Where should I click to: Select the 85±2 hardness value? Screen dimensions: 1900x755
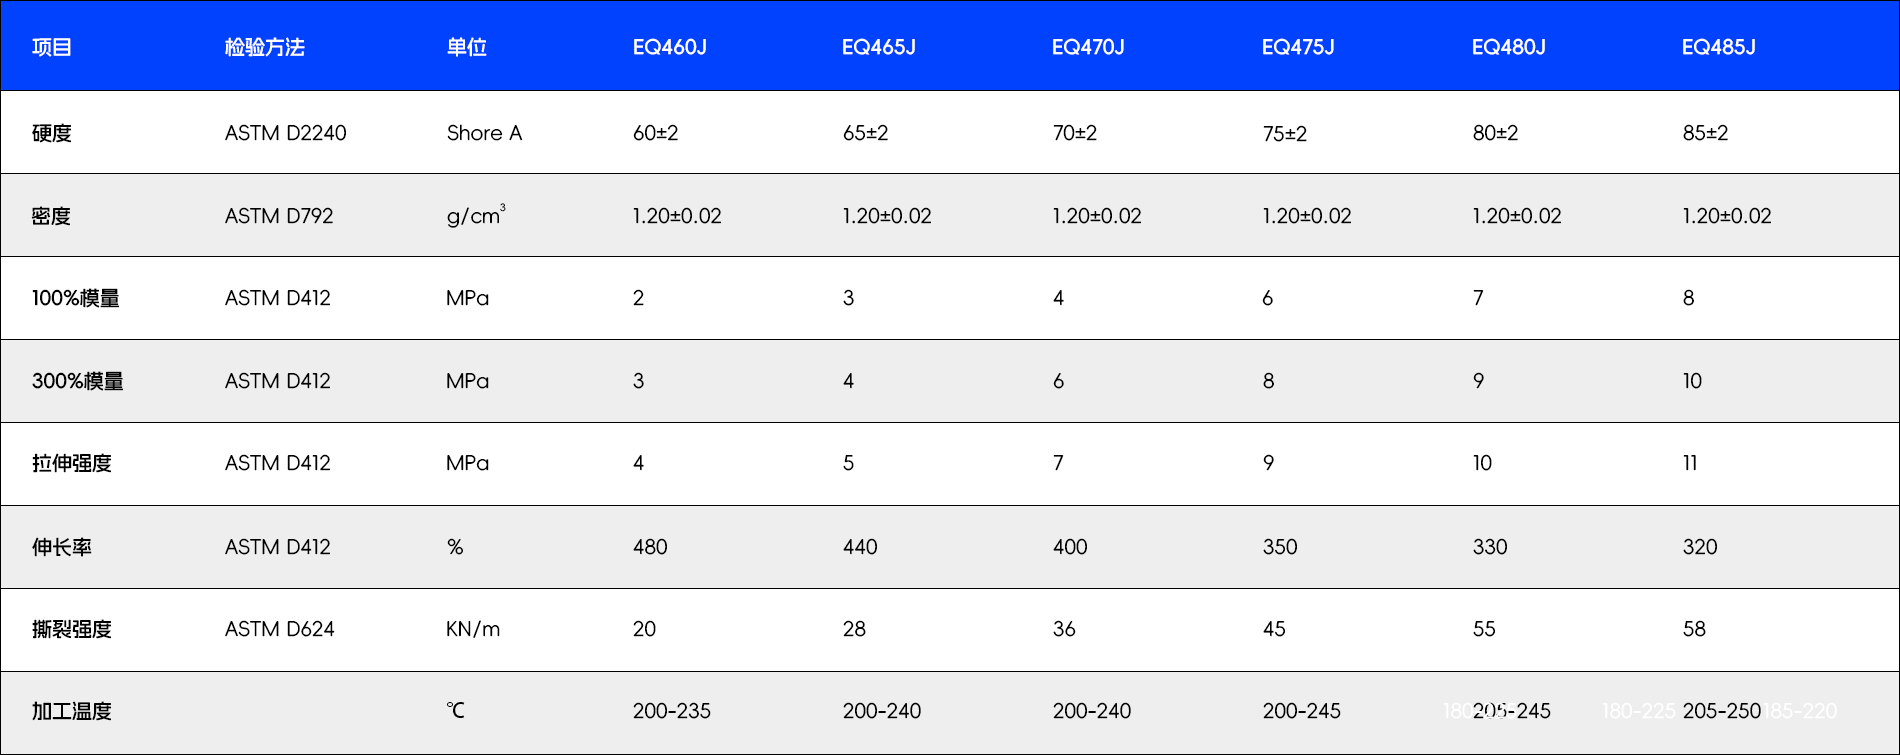(1705, 133)
